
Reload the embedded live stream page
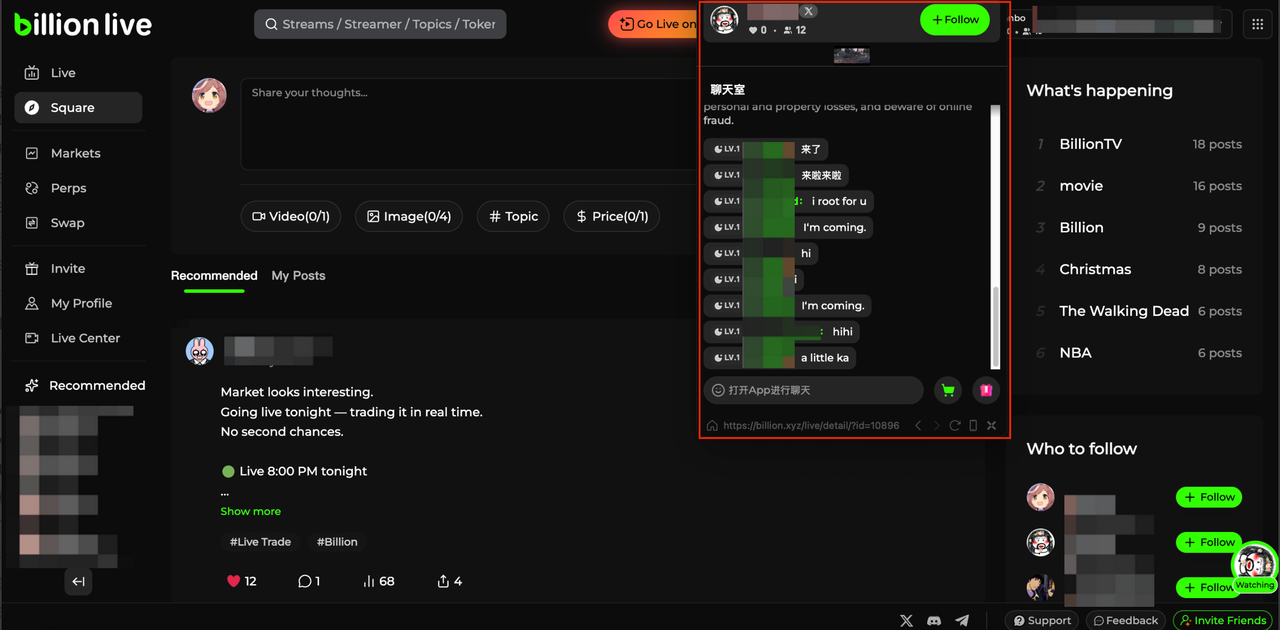[955, 426]
